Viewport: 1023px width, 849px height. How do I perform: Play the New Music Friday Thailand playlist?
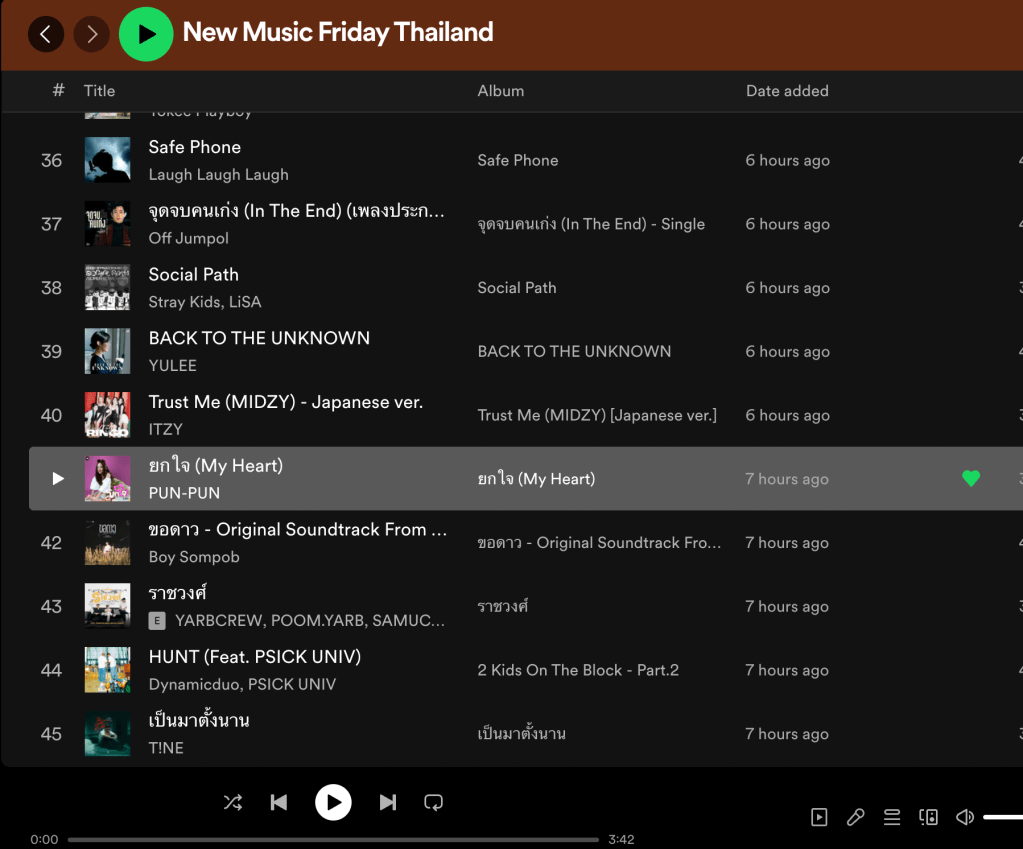click(146, 34)
